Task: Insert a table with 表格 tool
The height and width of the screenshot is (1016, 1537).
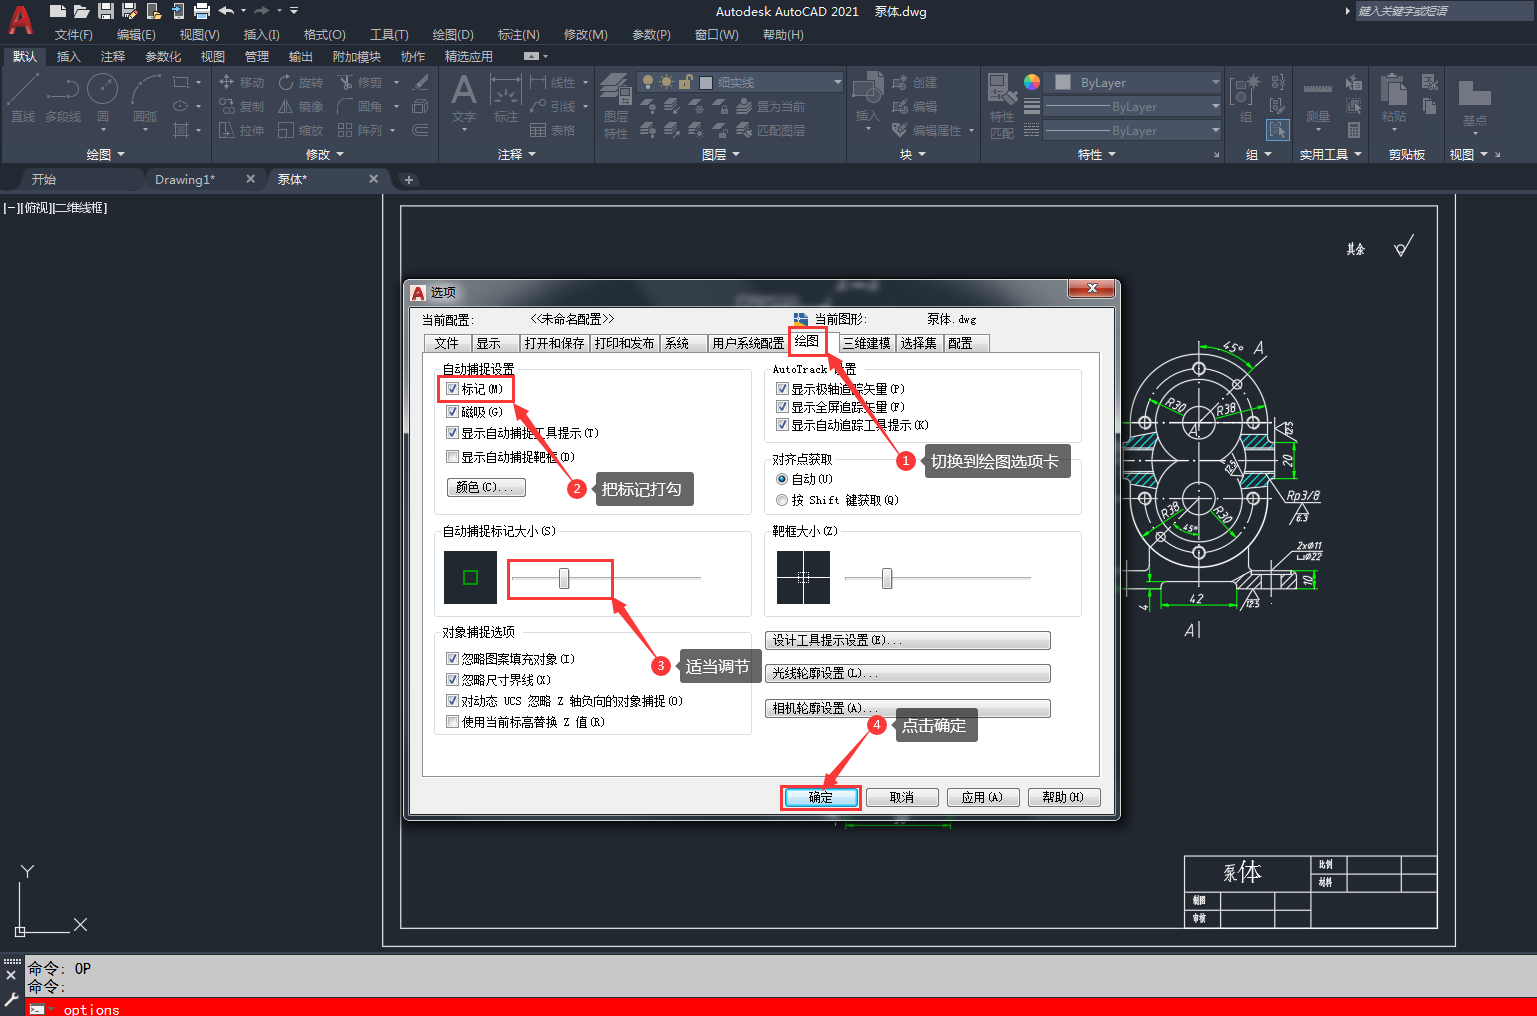Action: 553,130
